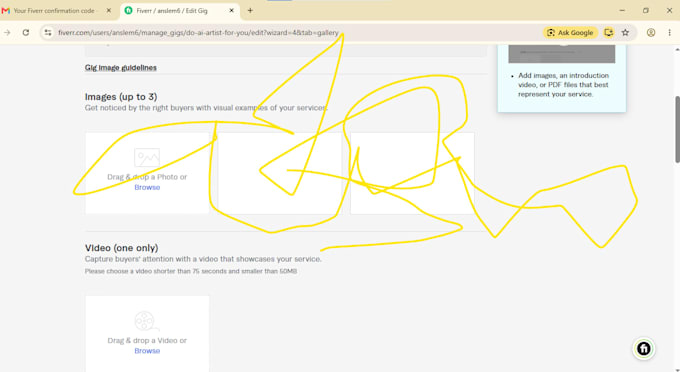Click the floating home button at bottom right

click(x=644, y=349)
